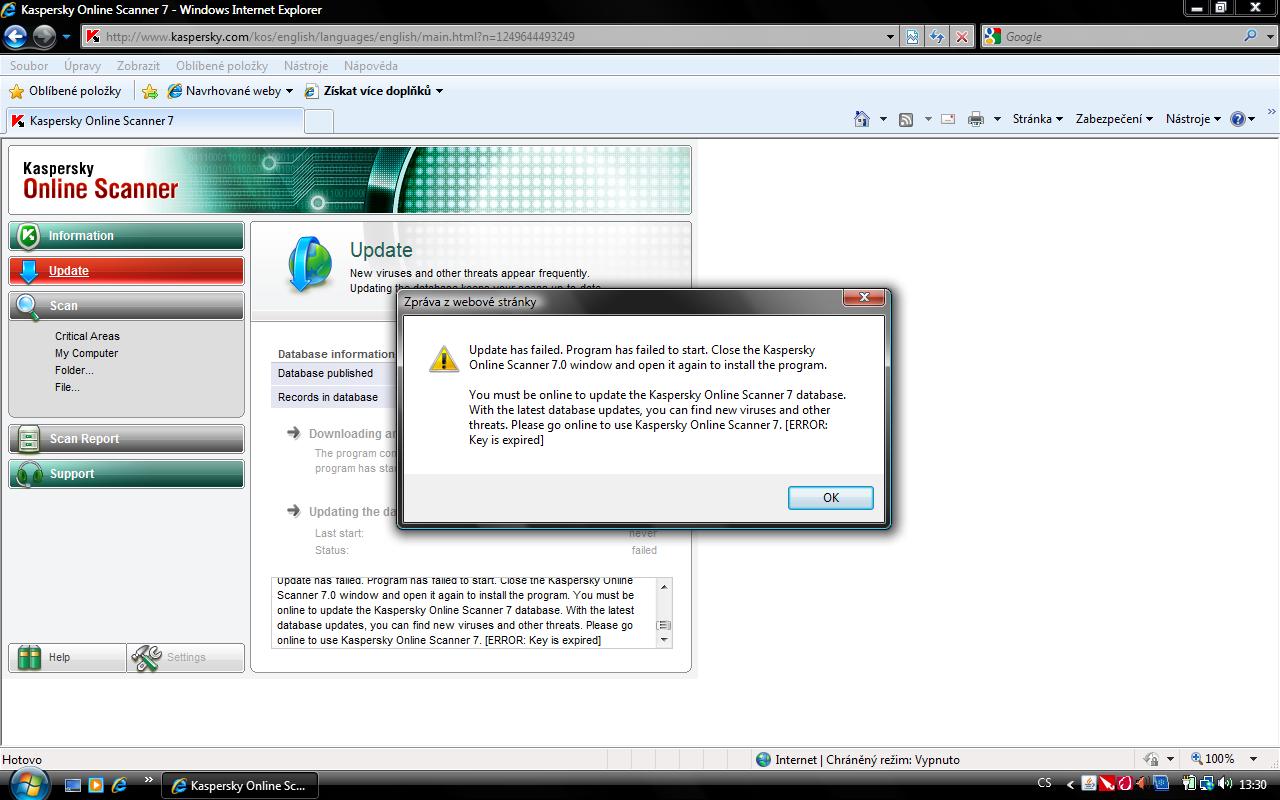Show hidden tray icons arrow
The image size is (1280, 800).
coord(1070,785)
